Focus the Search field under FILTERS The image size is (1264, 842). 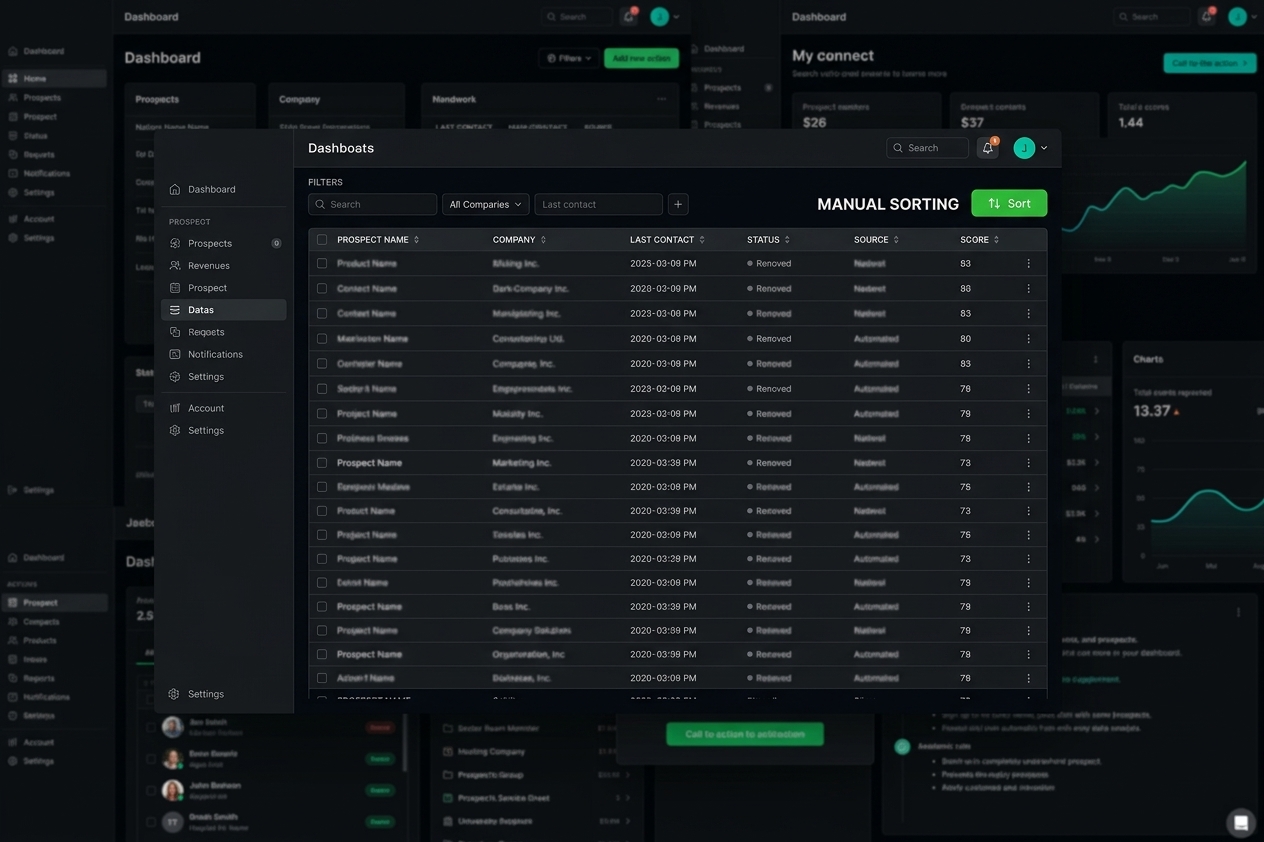click(372, 204)
